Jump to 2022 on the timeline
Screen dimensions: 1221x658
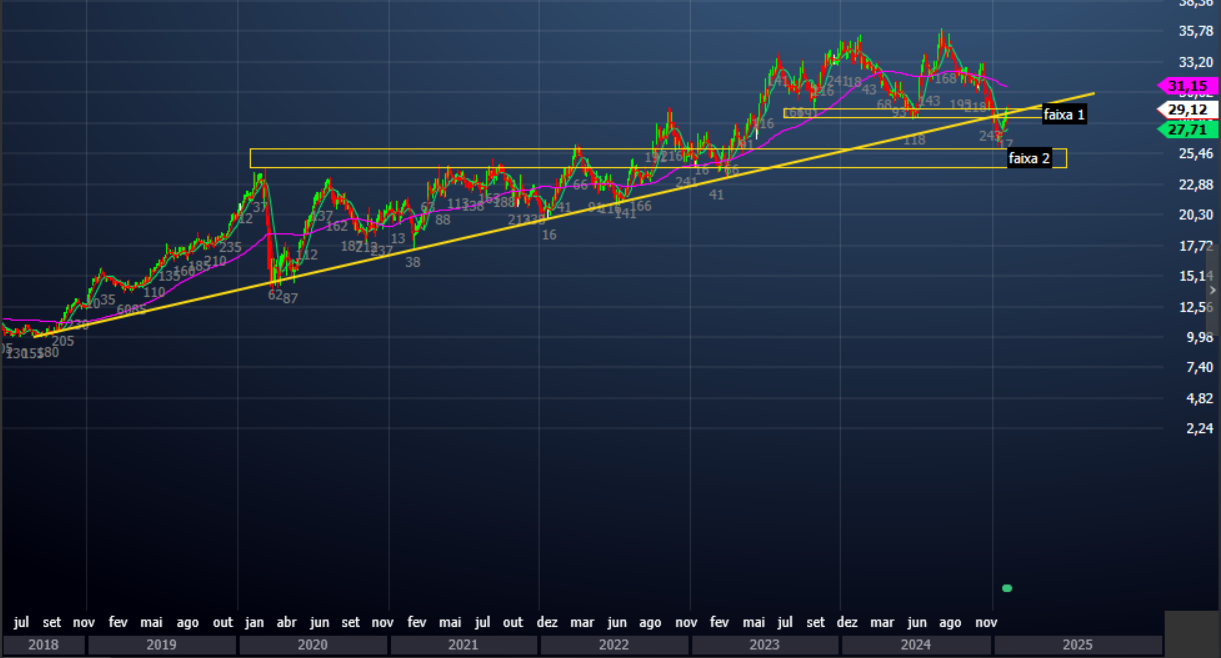614,645
